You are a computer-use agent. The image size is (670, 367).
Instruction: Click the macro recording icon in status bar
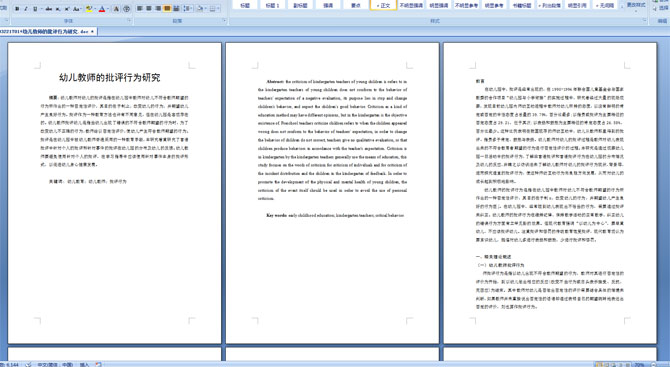98,364
